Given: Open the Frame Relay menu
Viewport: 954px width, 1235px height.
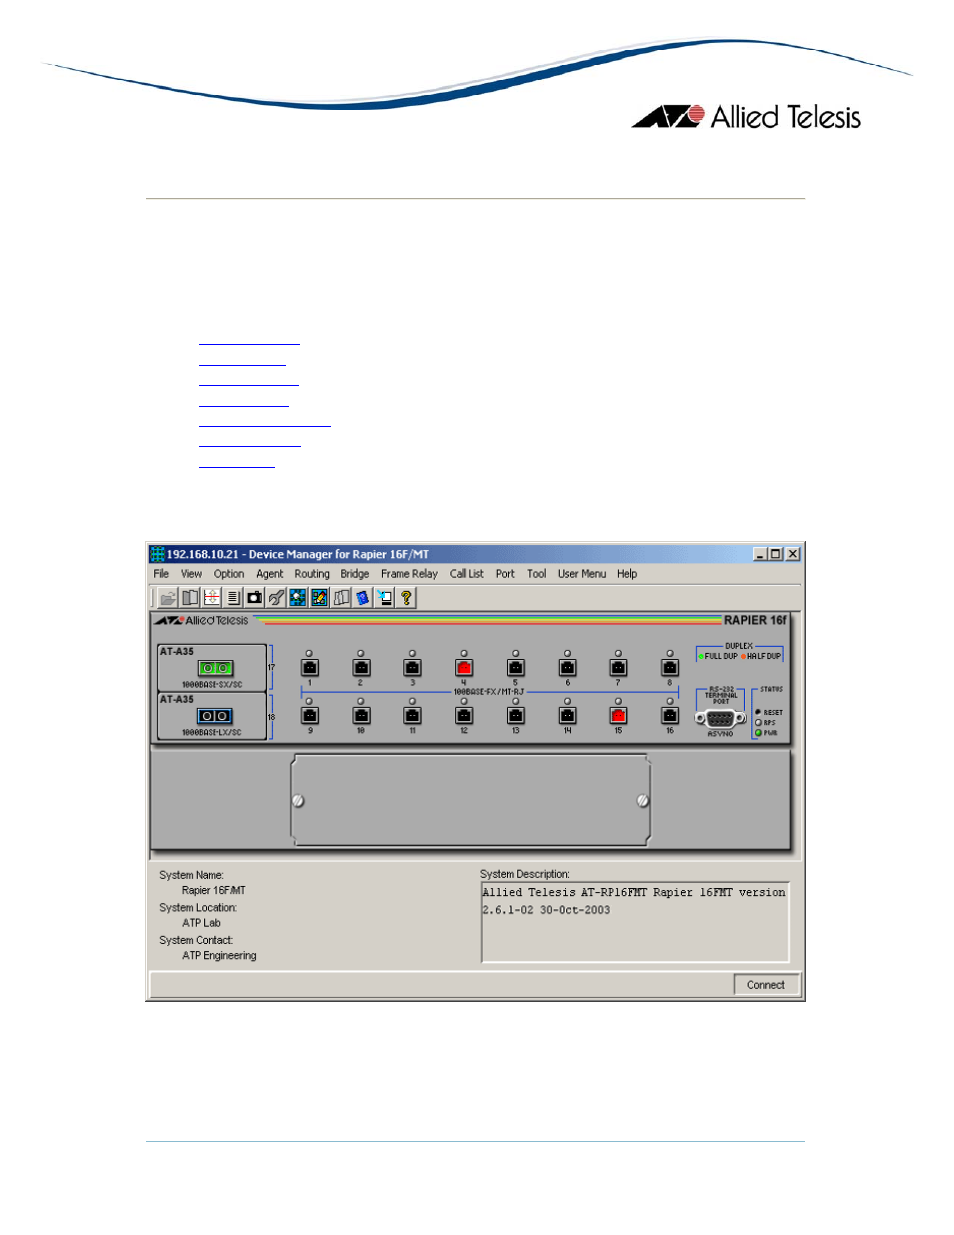Looking at the screenshot, I should point(409,574).
